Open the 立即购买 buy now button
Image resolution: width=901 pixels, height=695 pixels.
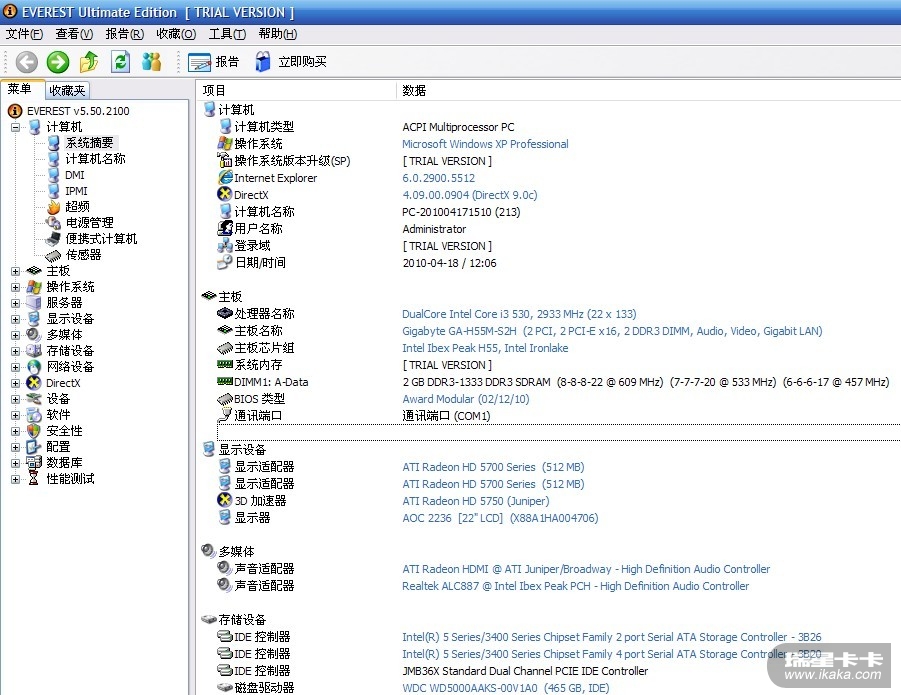pyautogui.click(x=291, y=62)
